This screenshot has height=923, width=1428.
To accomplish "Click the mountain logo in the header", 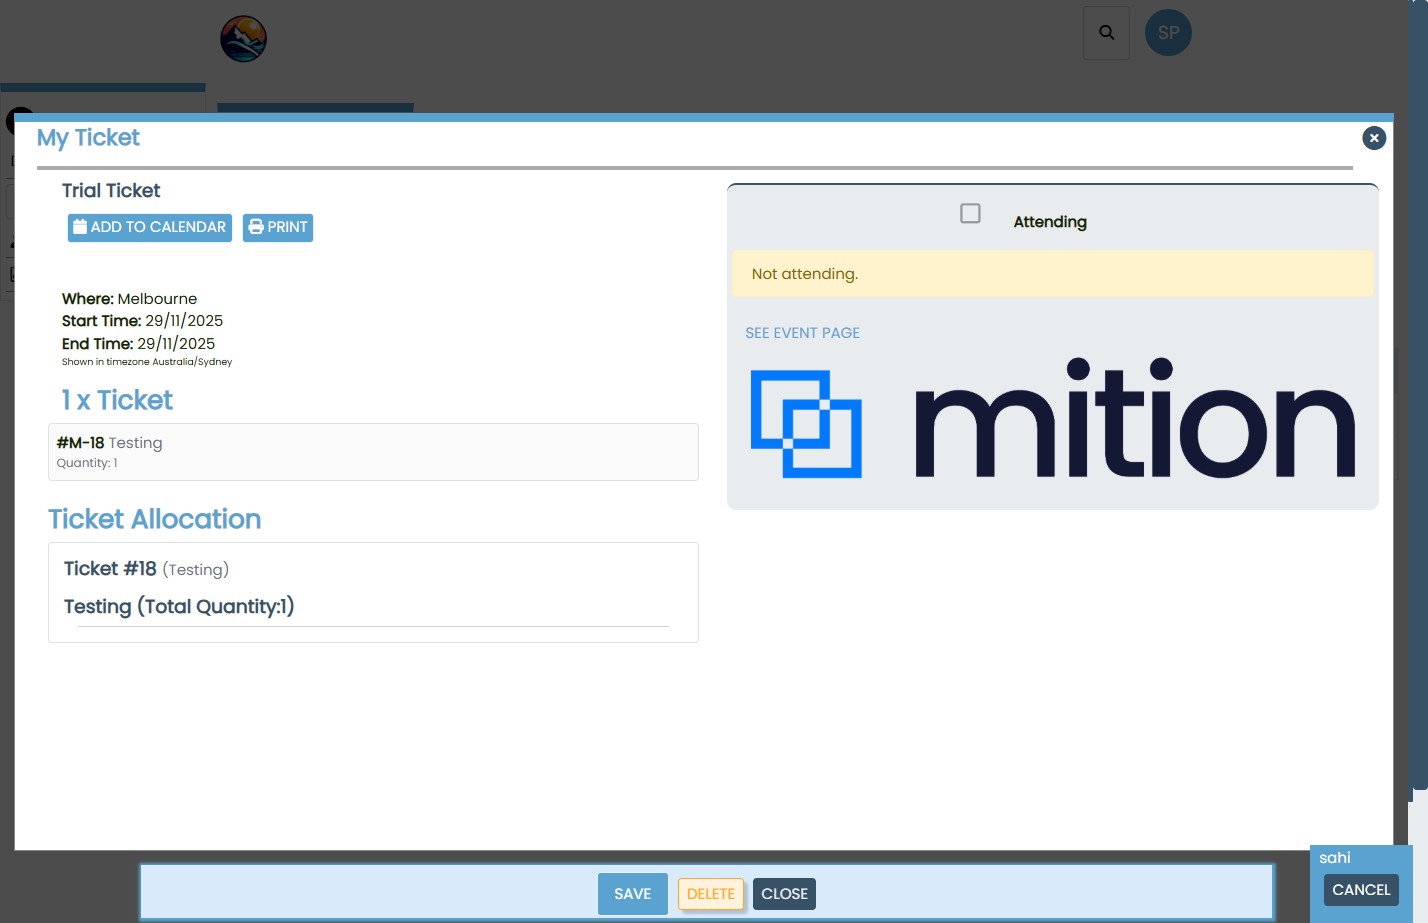I will (x=243, y=39).
